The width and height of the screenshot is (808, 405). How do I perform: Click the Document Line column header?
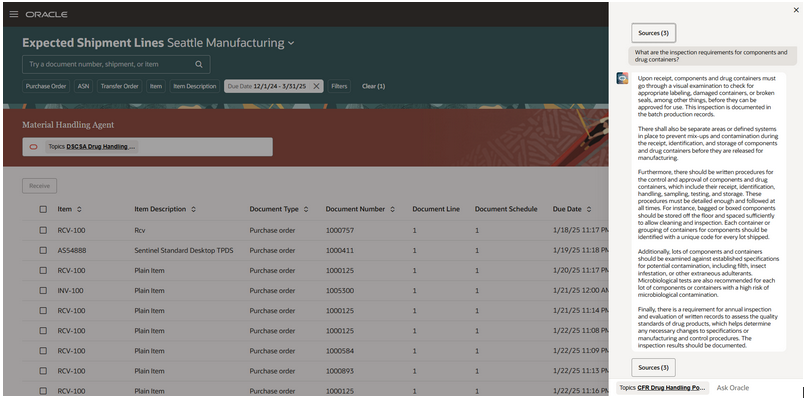[x=436, y=209]
